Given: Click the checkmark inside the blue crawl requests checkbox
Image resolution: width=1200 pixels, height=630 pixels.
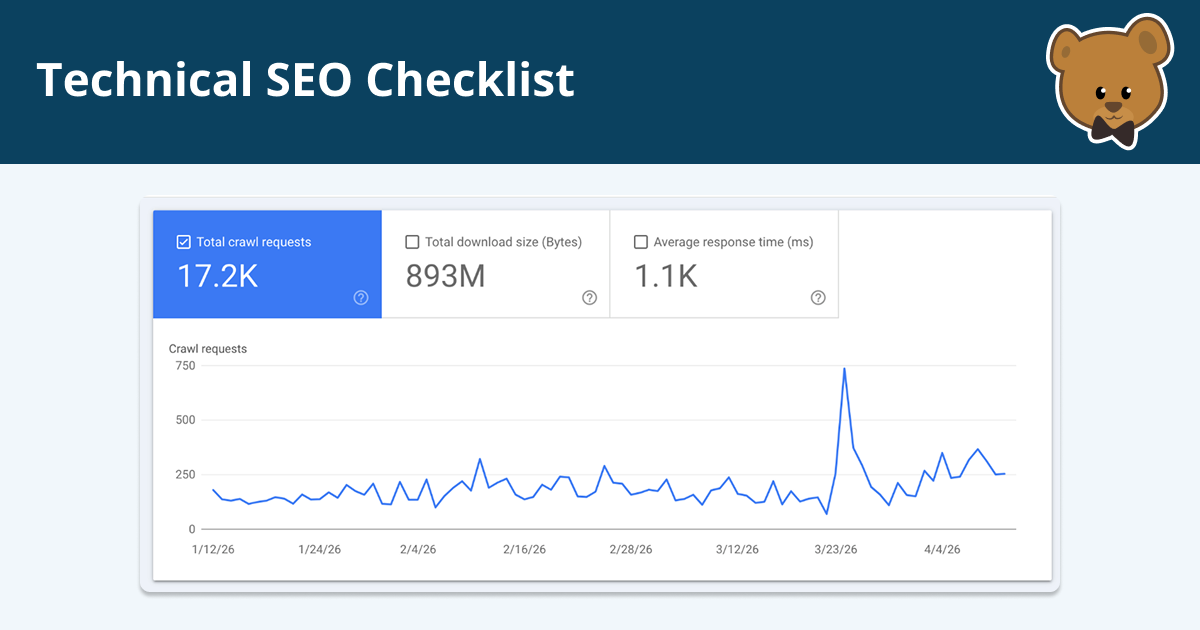Looking at the screenshot, I should [183, 241].
